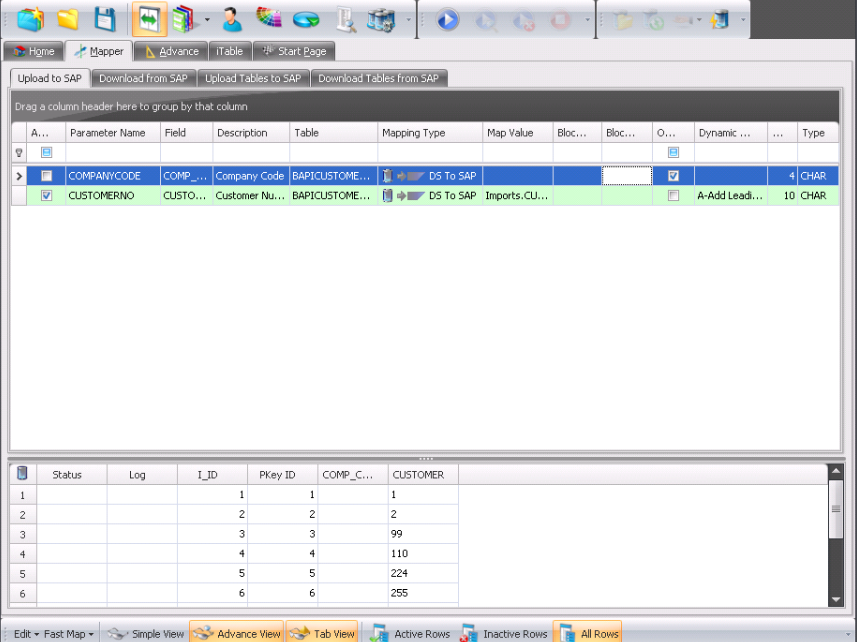Image resolution: width=857 pixels, height=642 pixels.
Task: Click scroll up arrow of data grid
Action: (x=836, y=470)
